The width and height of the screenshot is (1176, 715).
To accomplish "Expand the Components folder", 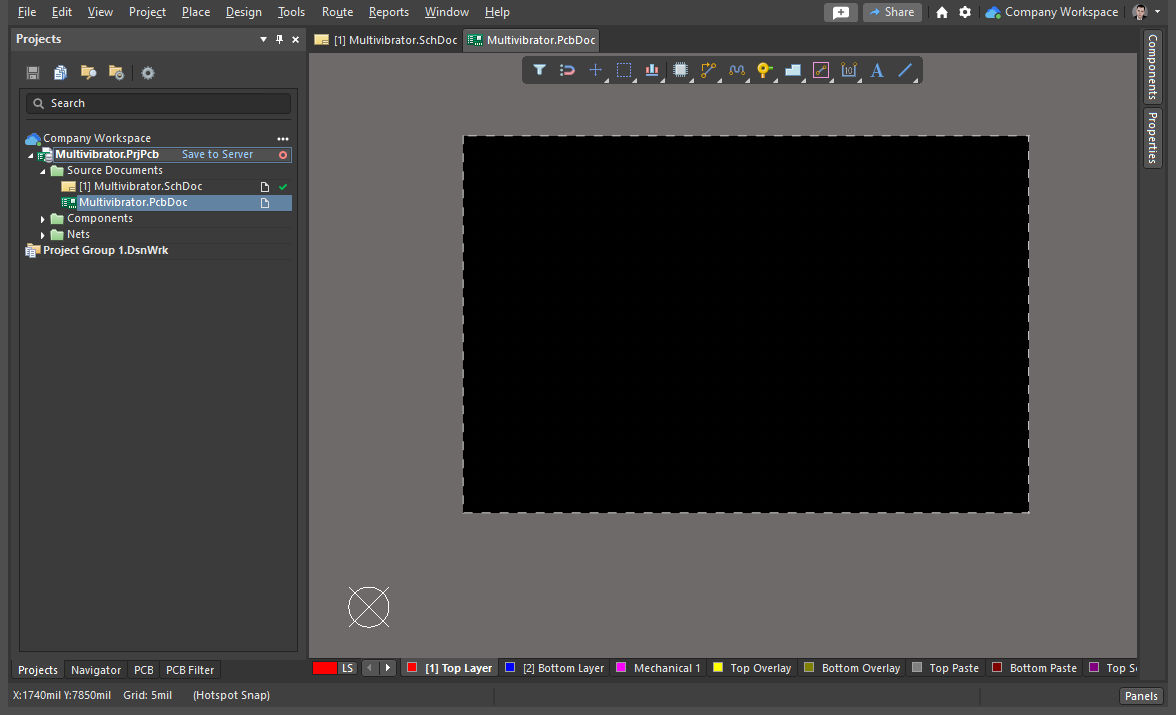I will (43, 219).
